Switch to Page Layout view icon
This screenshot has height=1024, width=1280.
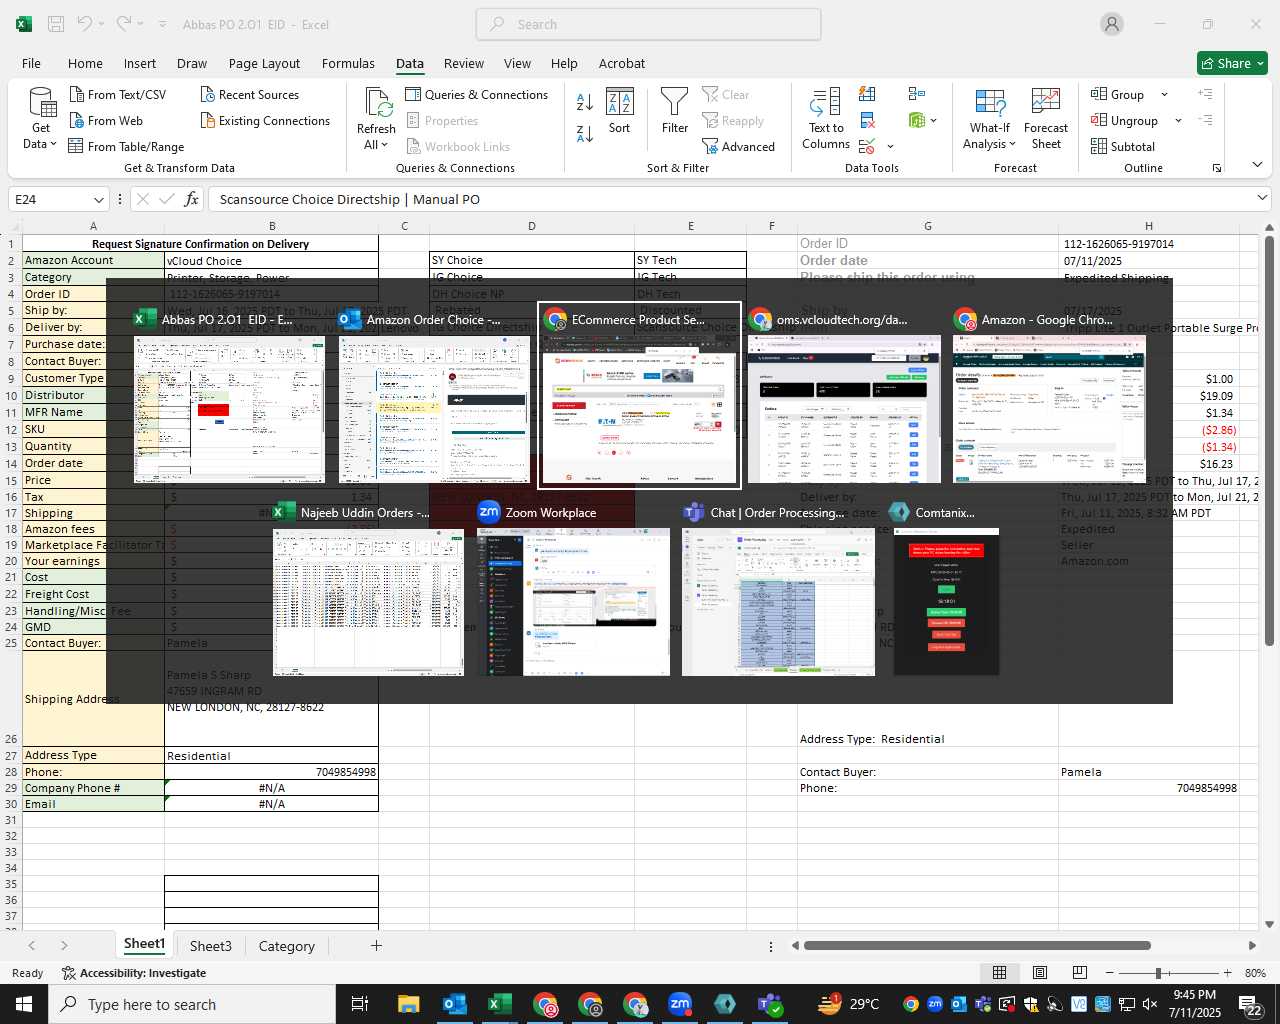point(1039,973)
